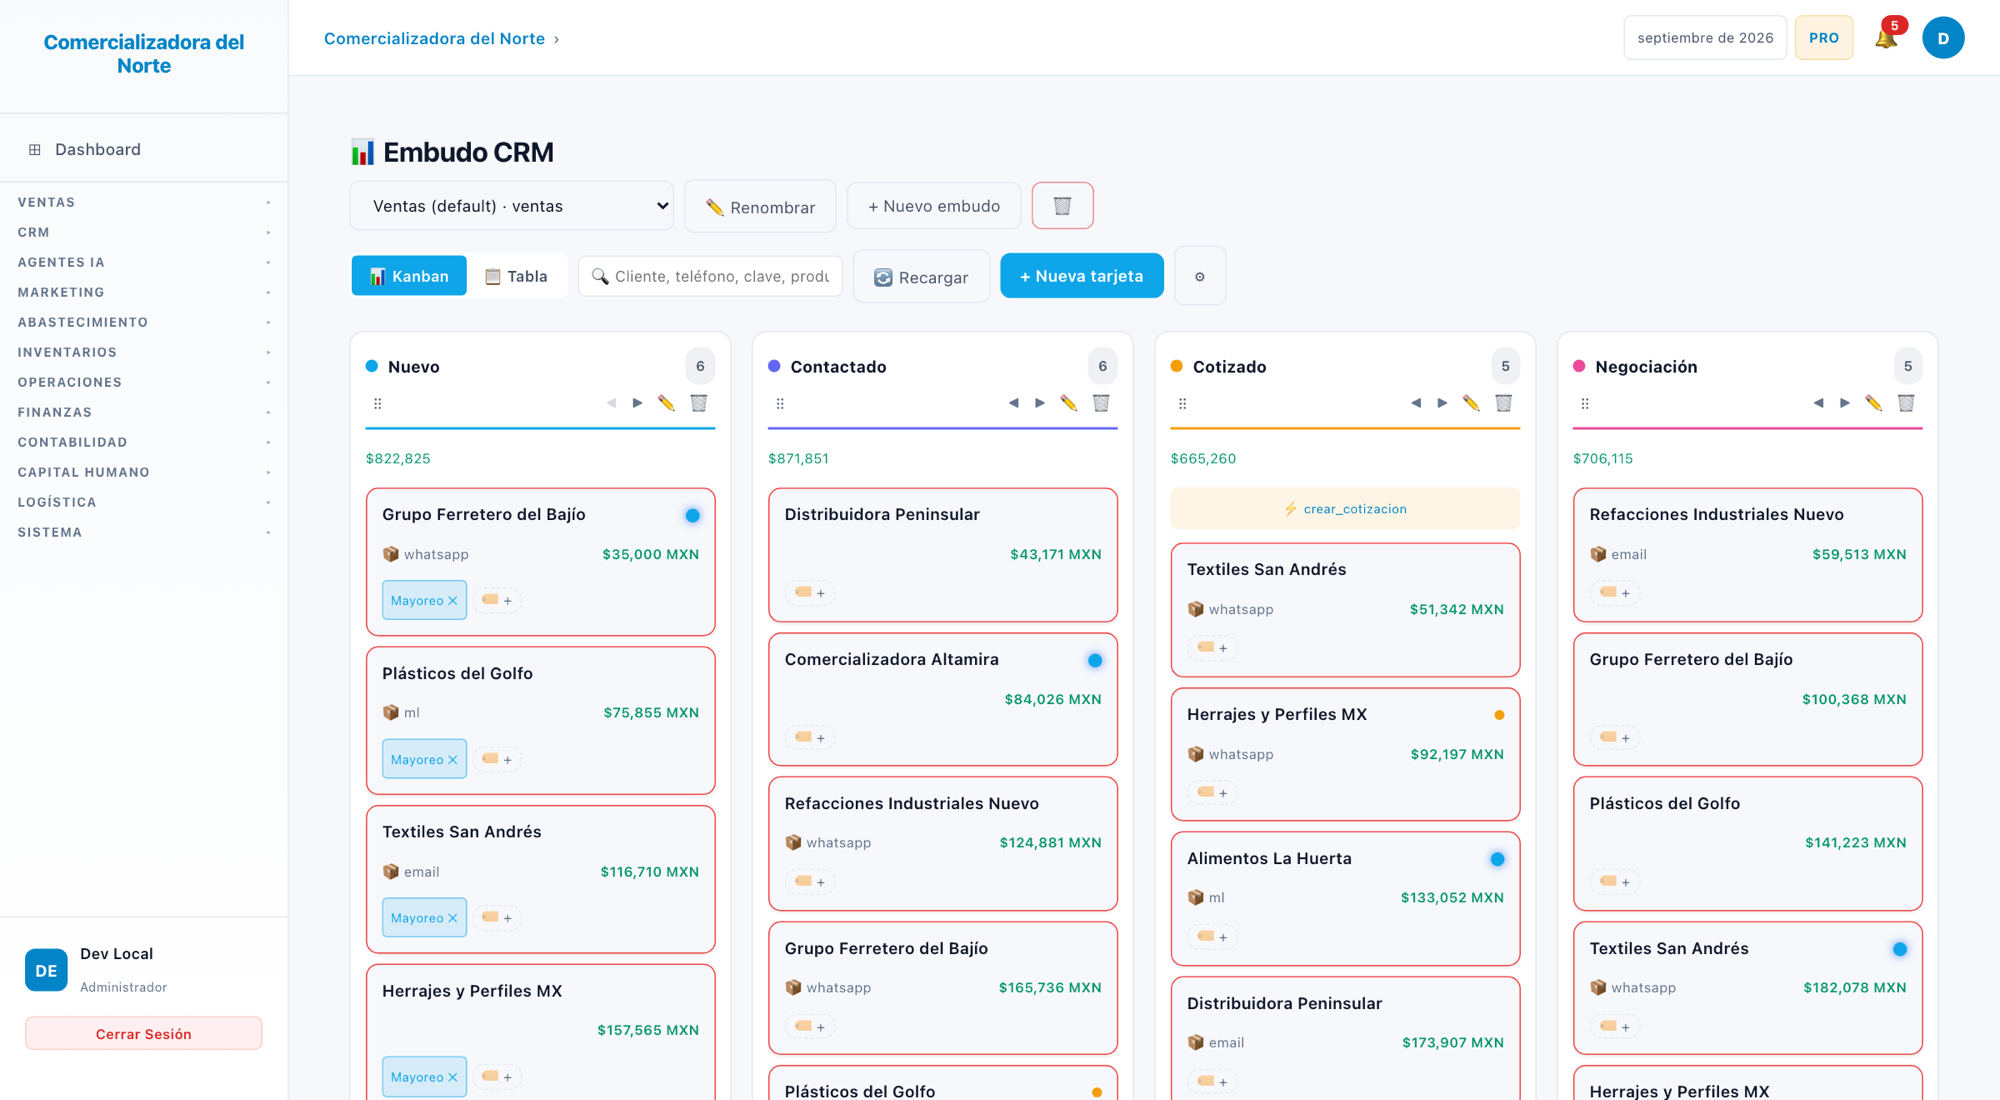Viewport: 2000px width, 1100px height.
Task: Click the user avatar D
Action: click(x=1943, y=38)
